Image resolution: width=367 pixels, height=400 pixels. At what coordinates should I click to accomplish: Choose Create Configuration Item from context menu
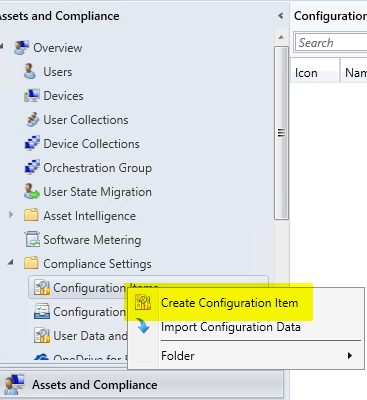(245, 303)
